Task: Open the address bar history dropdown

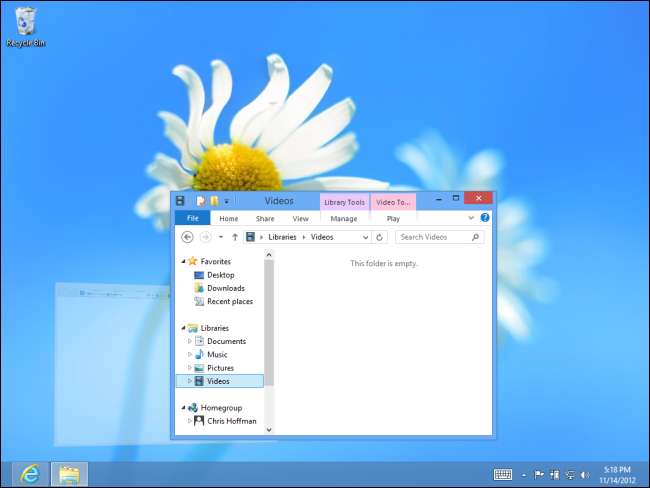Action: 366,237
